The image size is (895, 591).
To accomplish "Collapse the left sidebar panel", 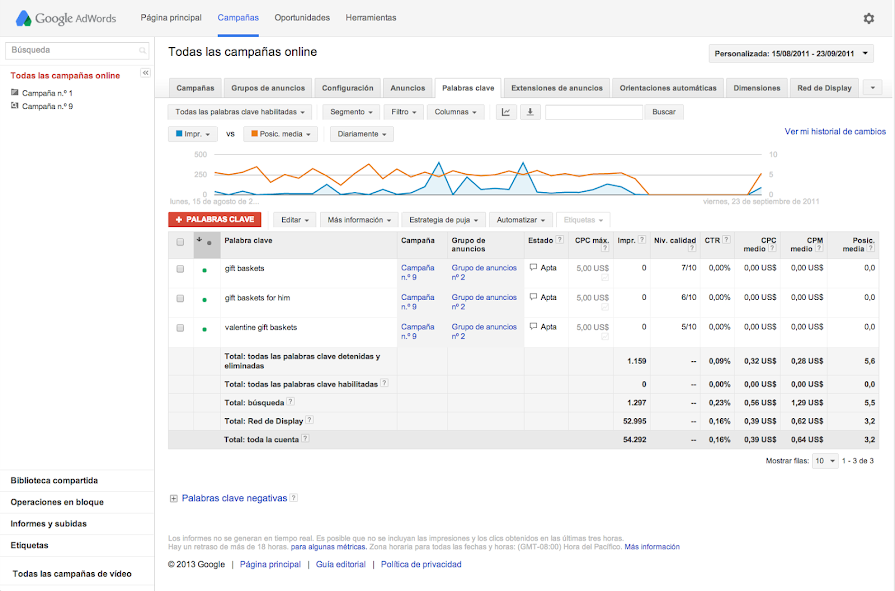I will (145, 73).
